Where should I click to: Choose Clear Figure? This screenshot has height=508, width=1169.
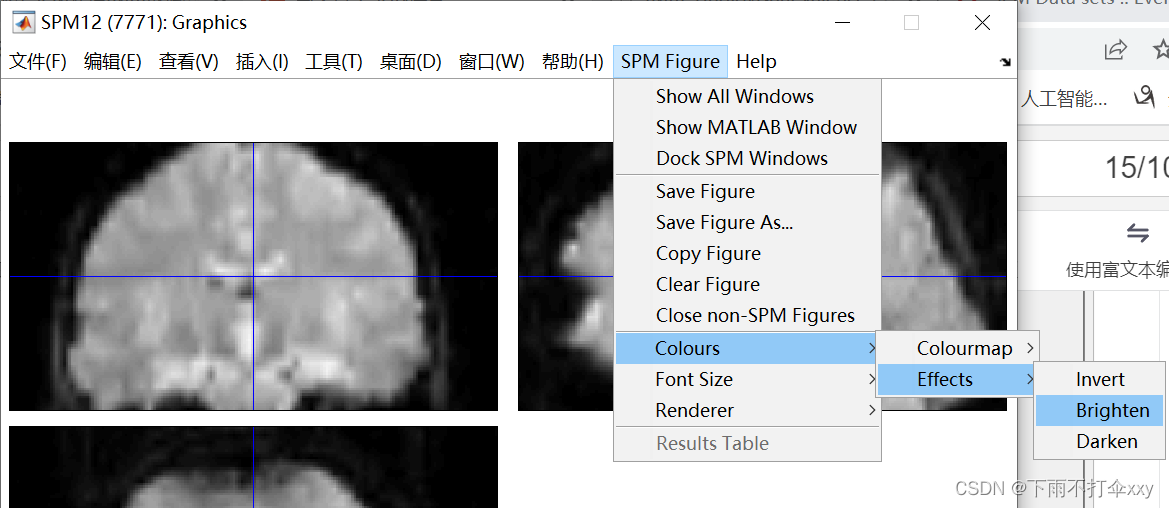(747, 284)
